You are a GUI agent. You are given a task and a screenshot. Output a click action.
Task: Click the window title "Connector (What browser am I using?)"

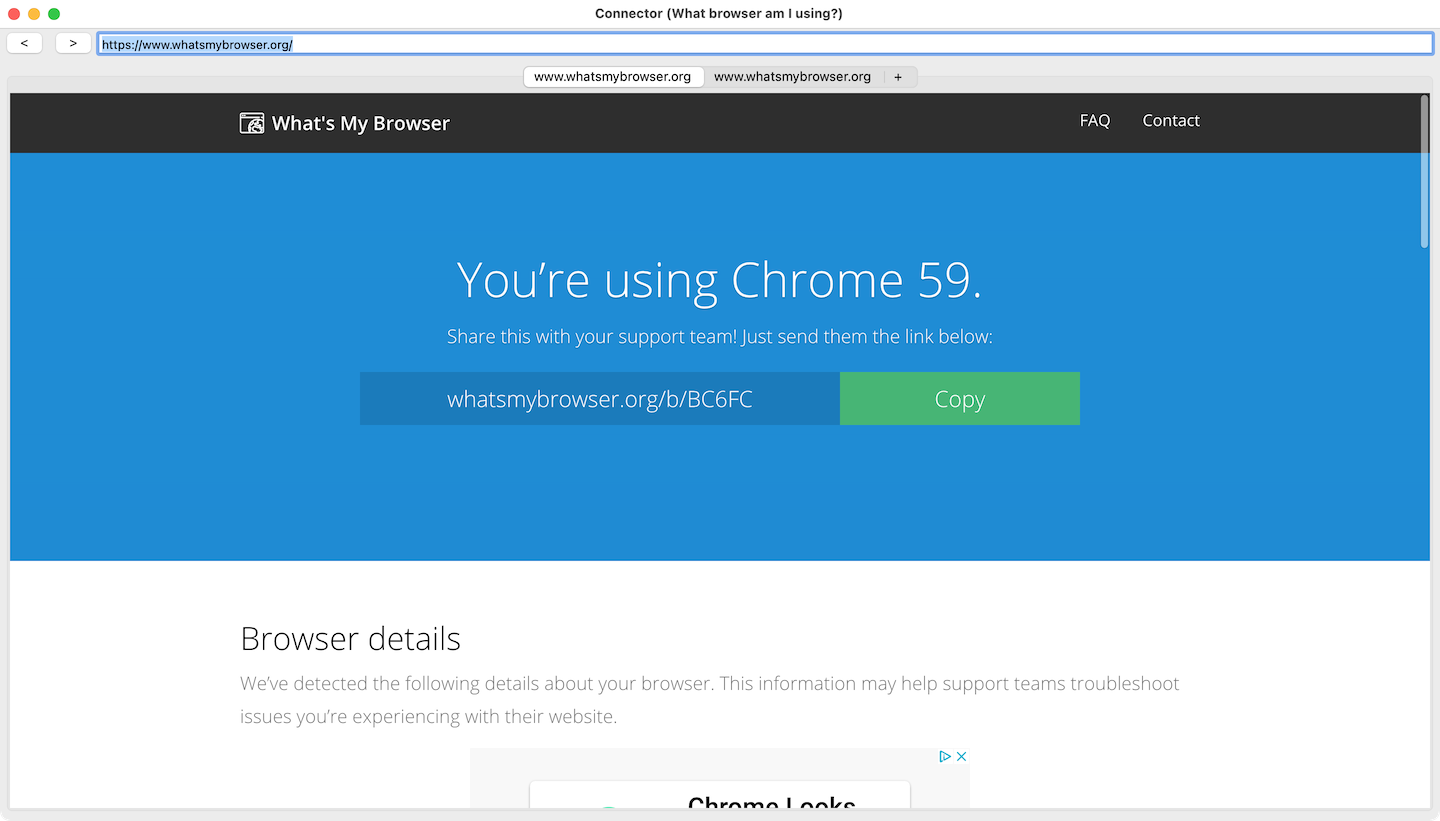(x=719, y=14)
